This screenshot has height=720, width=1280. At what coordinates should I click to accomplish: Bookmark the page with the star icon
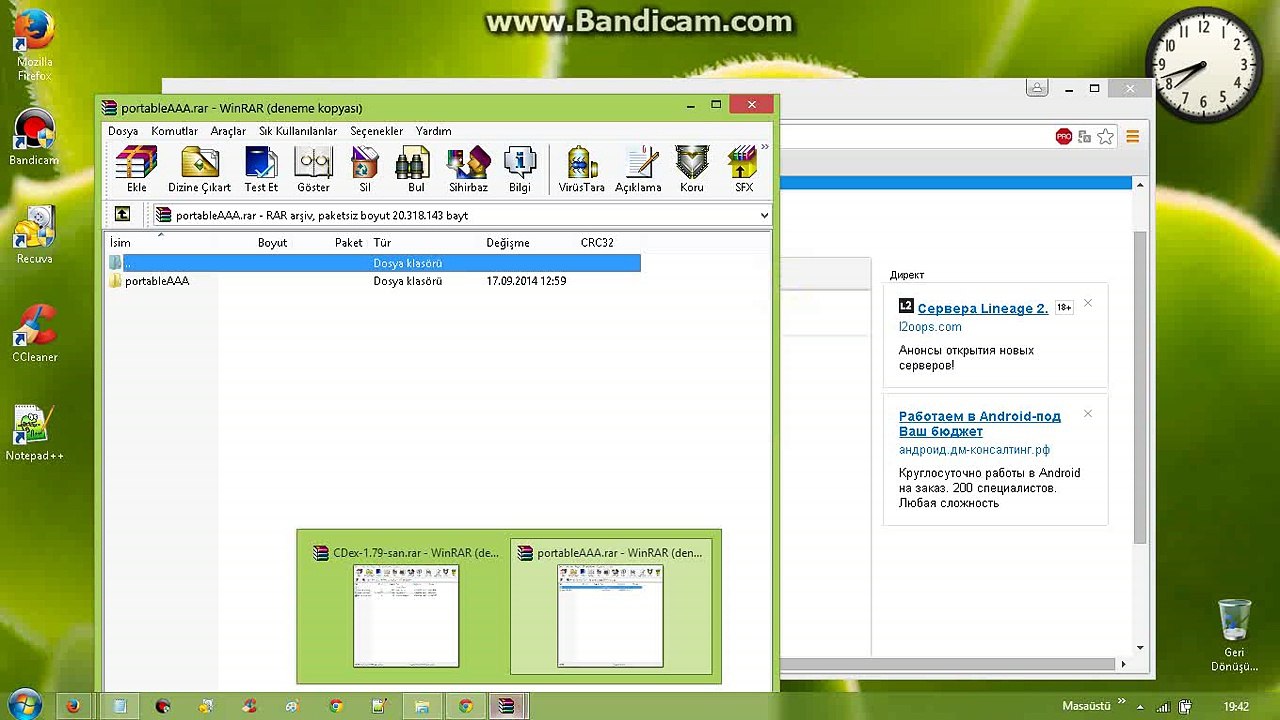1105,137
